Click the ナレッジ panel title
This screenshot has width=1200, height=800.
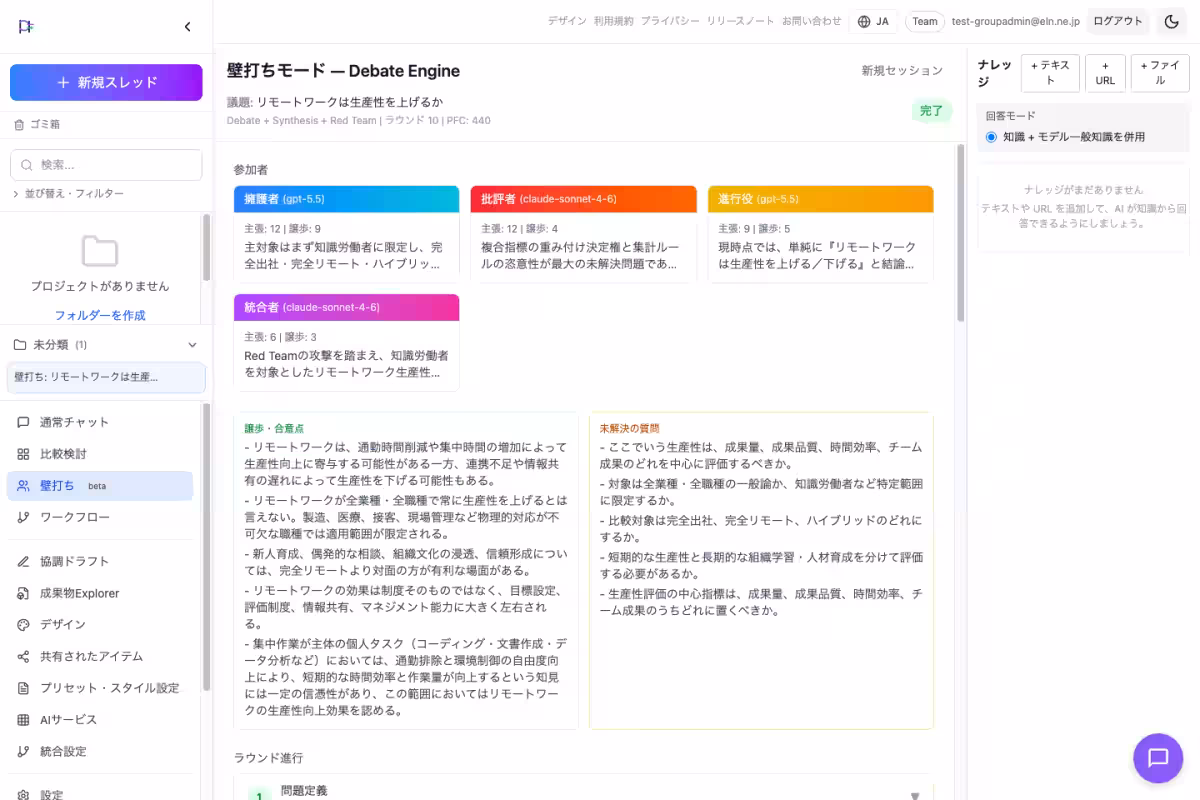coord(995,73)
